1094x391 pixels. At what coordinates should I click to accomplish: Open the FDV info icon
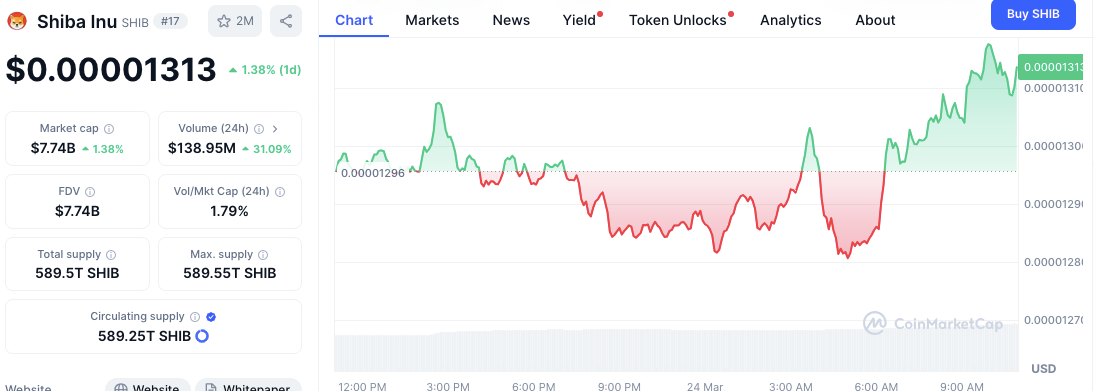(90, 191)
